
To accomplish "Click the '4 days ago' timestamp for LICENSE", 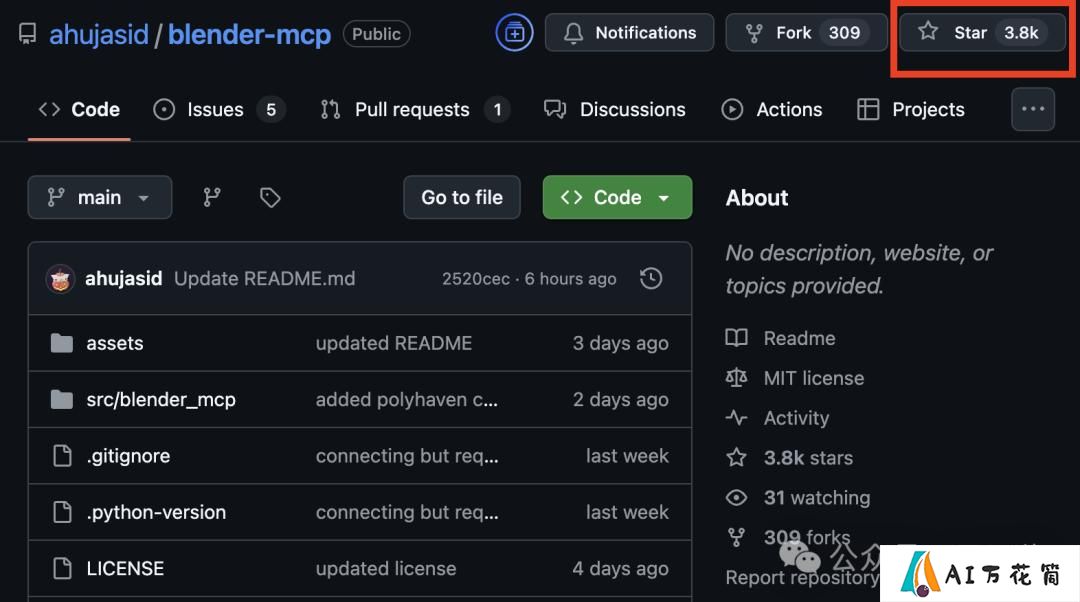I will pyautogui.click(x=621, y=569).
